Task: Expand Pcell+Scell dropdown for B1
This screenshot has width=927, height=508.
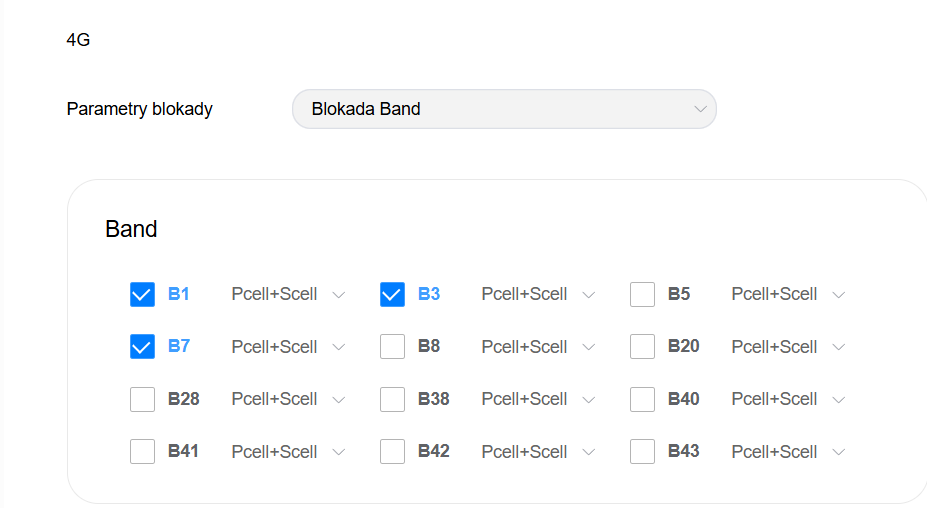Action: tap(288, 294)
